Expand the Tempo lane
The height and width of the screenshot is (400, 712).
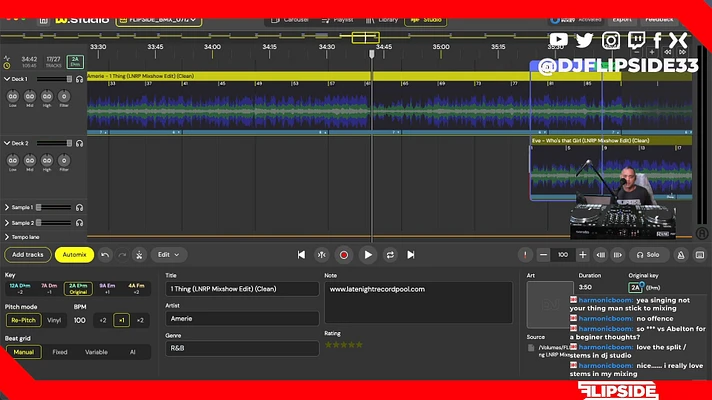coord(7,237)
